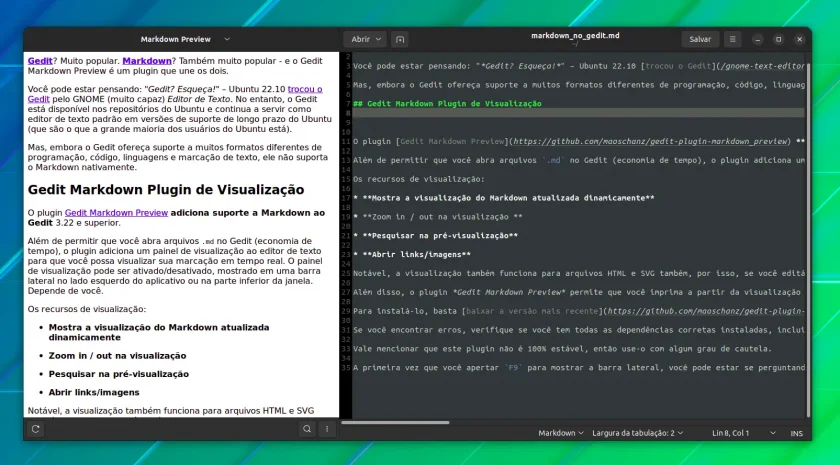
Task: Click the preview bullet 'Pesquisar na pré-visualização'
Action: [x=118, y=374]
